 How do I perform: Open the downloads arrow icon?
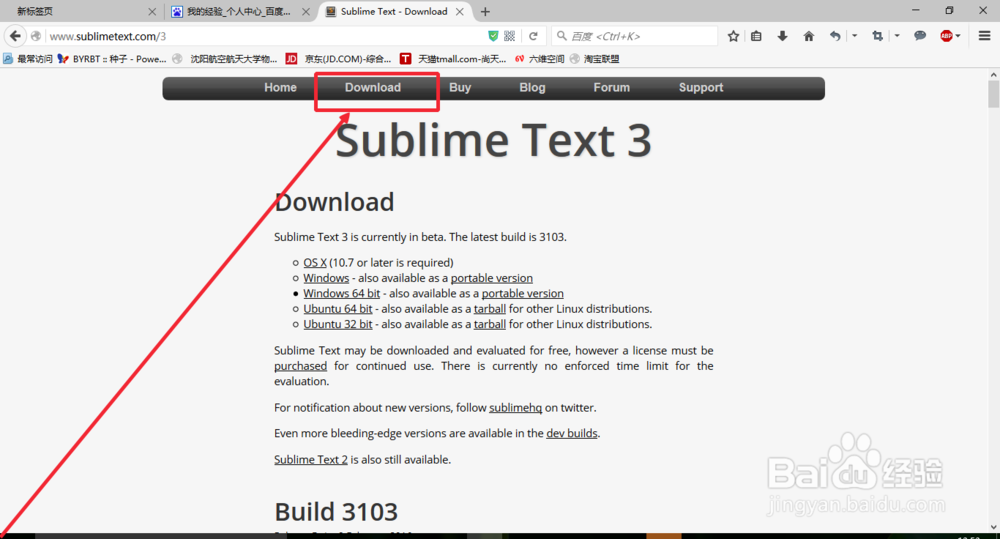pos(783,36)
